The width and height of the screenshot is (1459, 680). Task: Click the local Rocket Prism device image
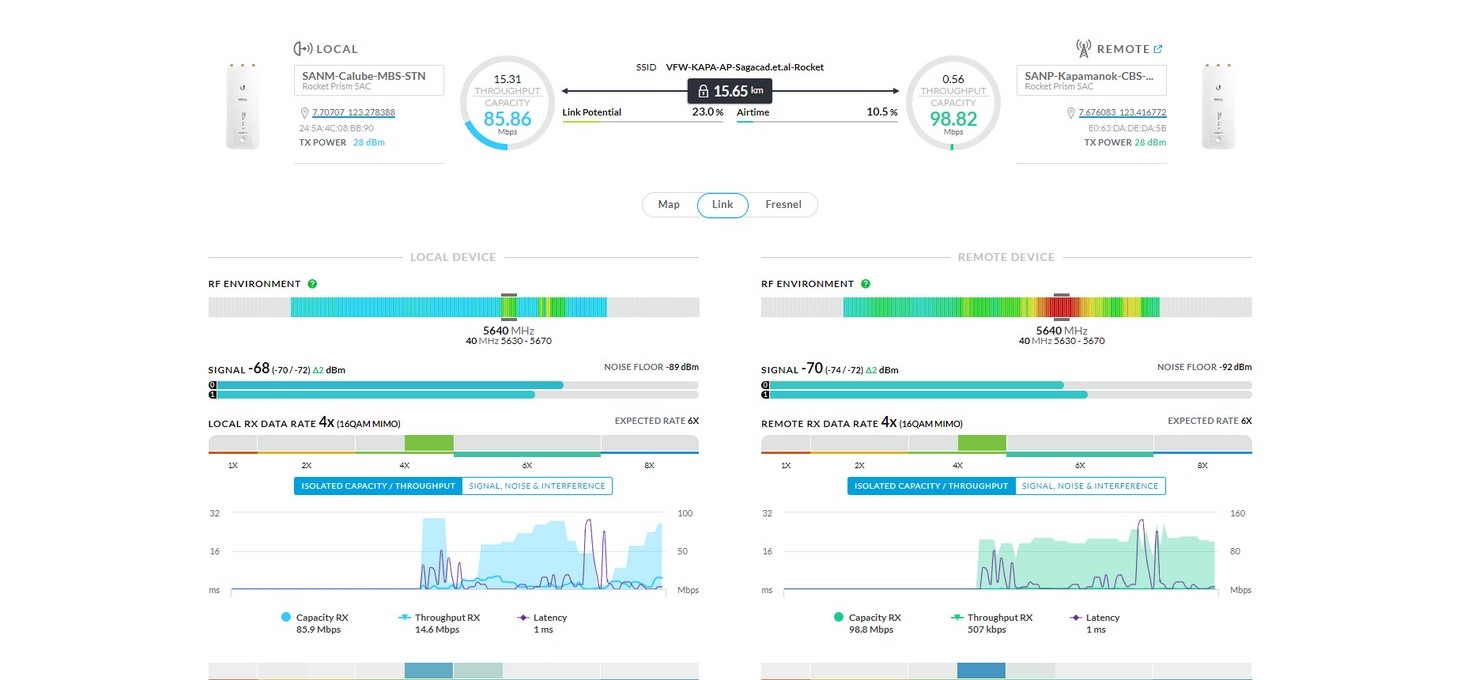242,106
